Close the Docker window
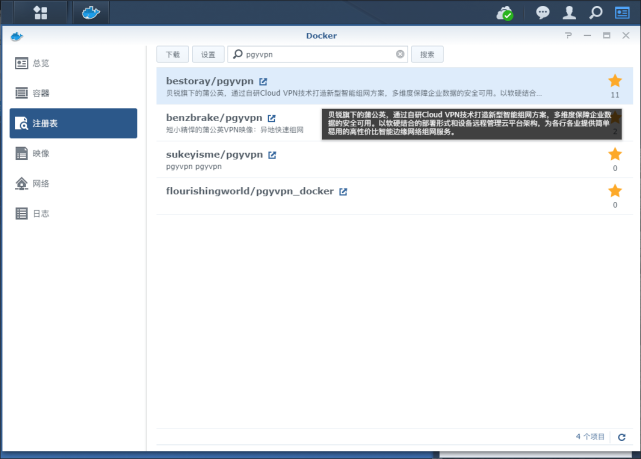 click(x=625, y=36)
